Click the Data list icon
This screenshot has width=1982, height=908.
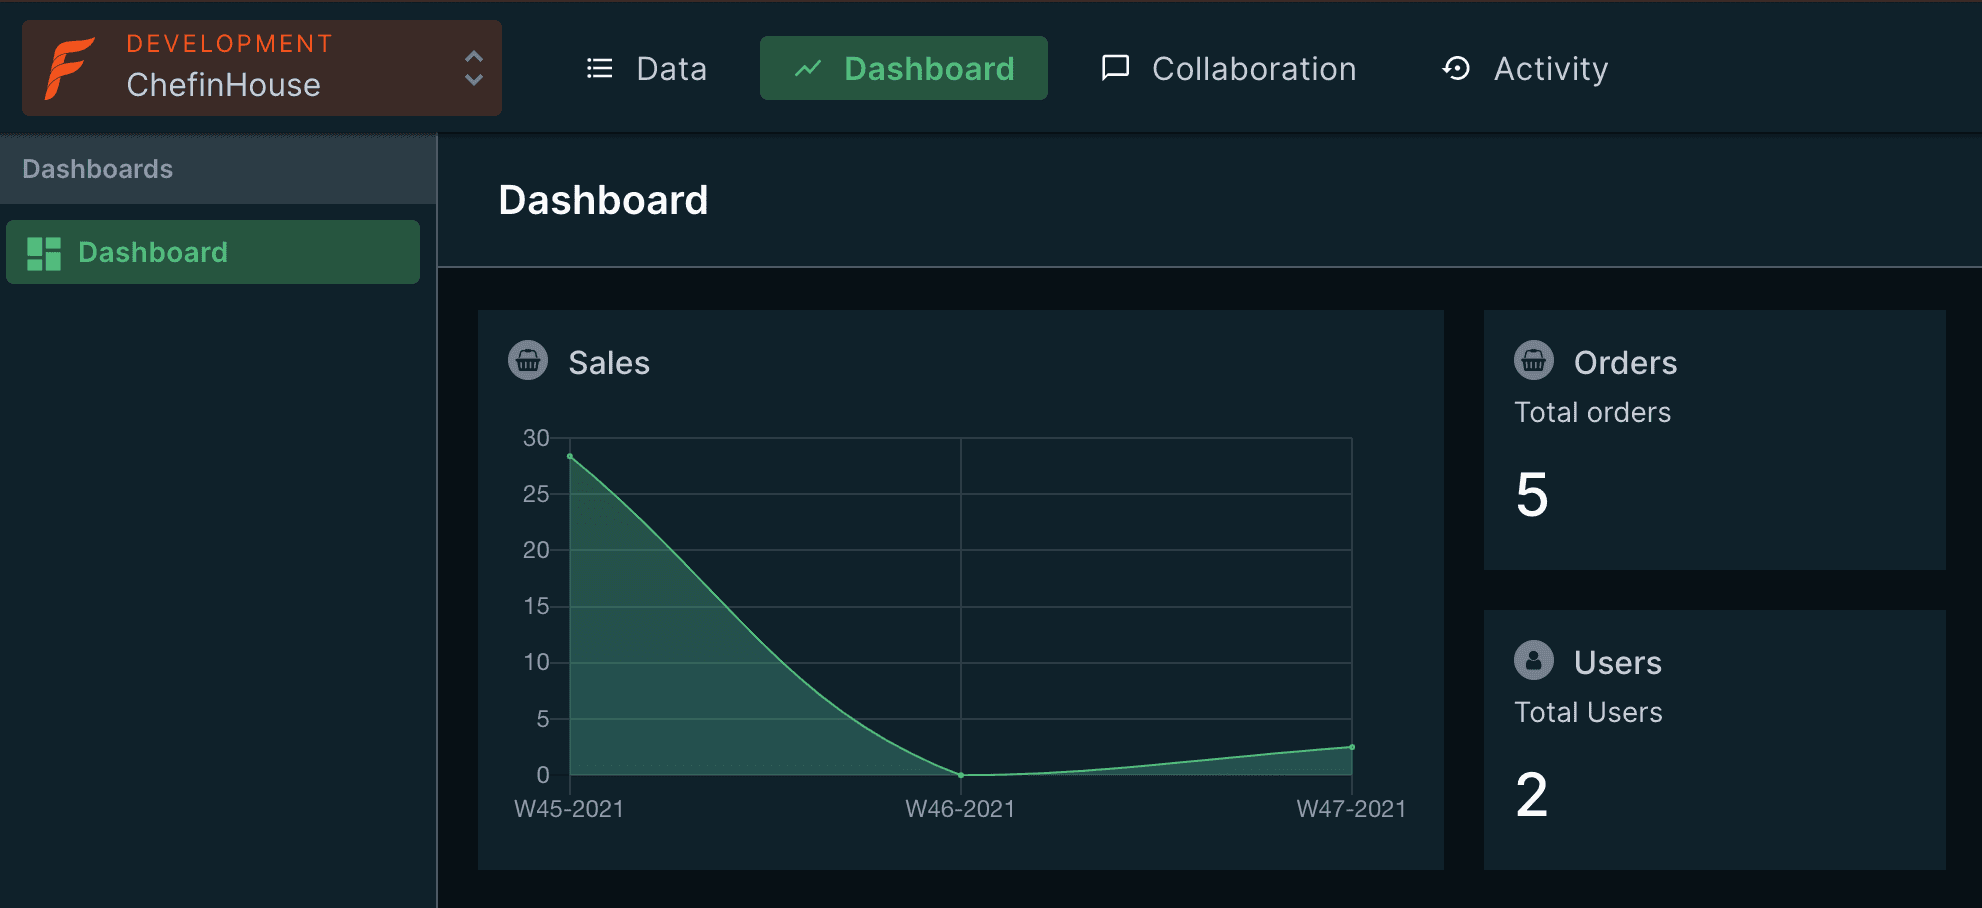click(x=599, y=68)
